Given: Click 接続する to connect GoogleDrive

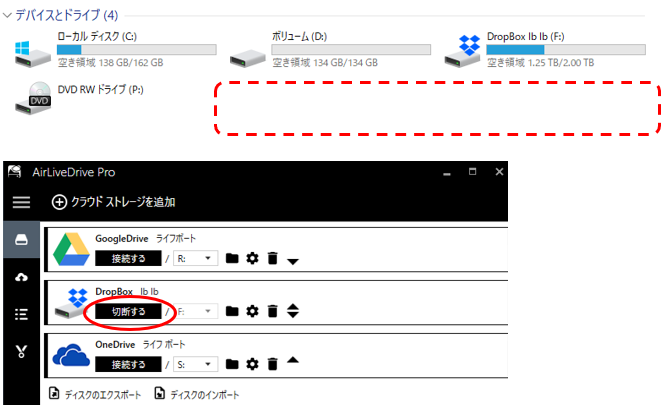Looking at the screenshot, I should [x=128, y=258].
